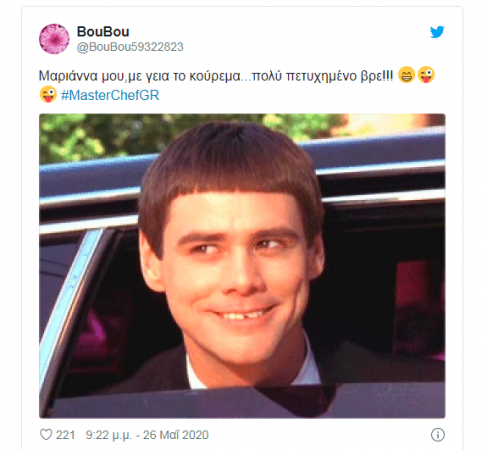Viewport: 482px width, 450px height.
Task: Click the winking tongue emoji after grinning emoji
Action: click(426, 75)
